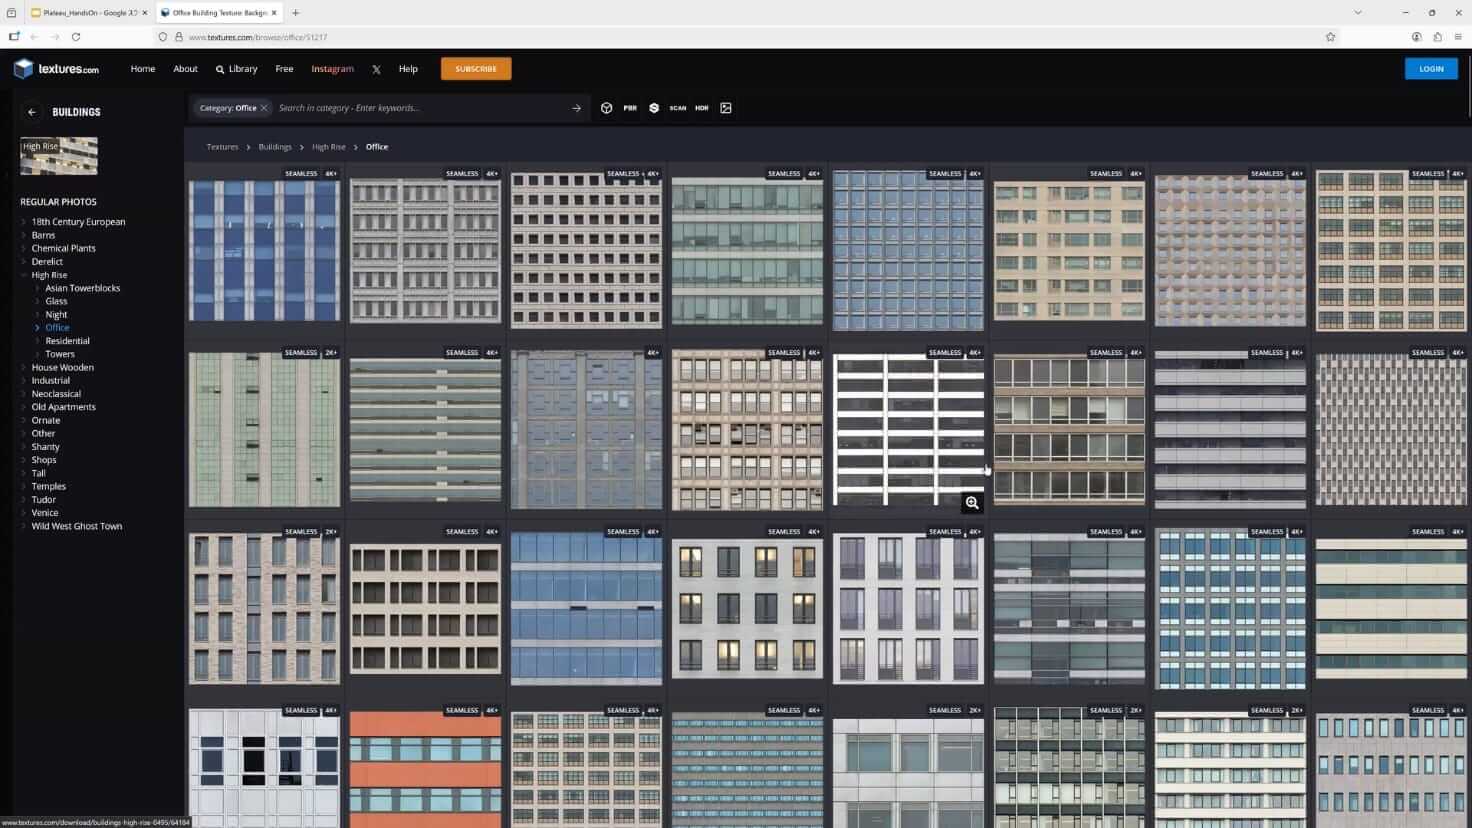Click the back arrow beside BUILDINGS
The width and height of the screenshot is (1472, 828).
32,112
